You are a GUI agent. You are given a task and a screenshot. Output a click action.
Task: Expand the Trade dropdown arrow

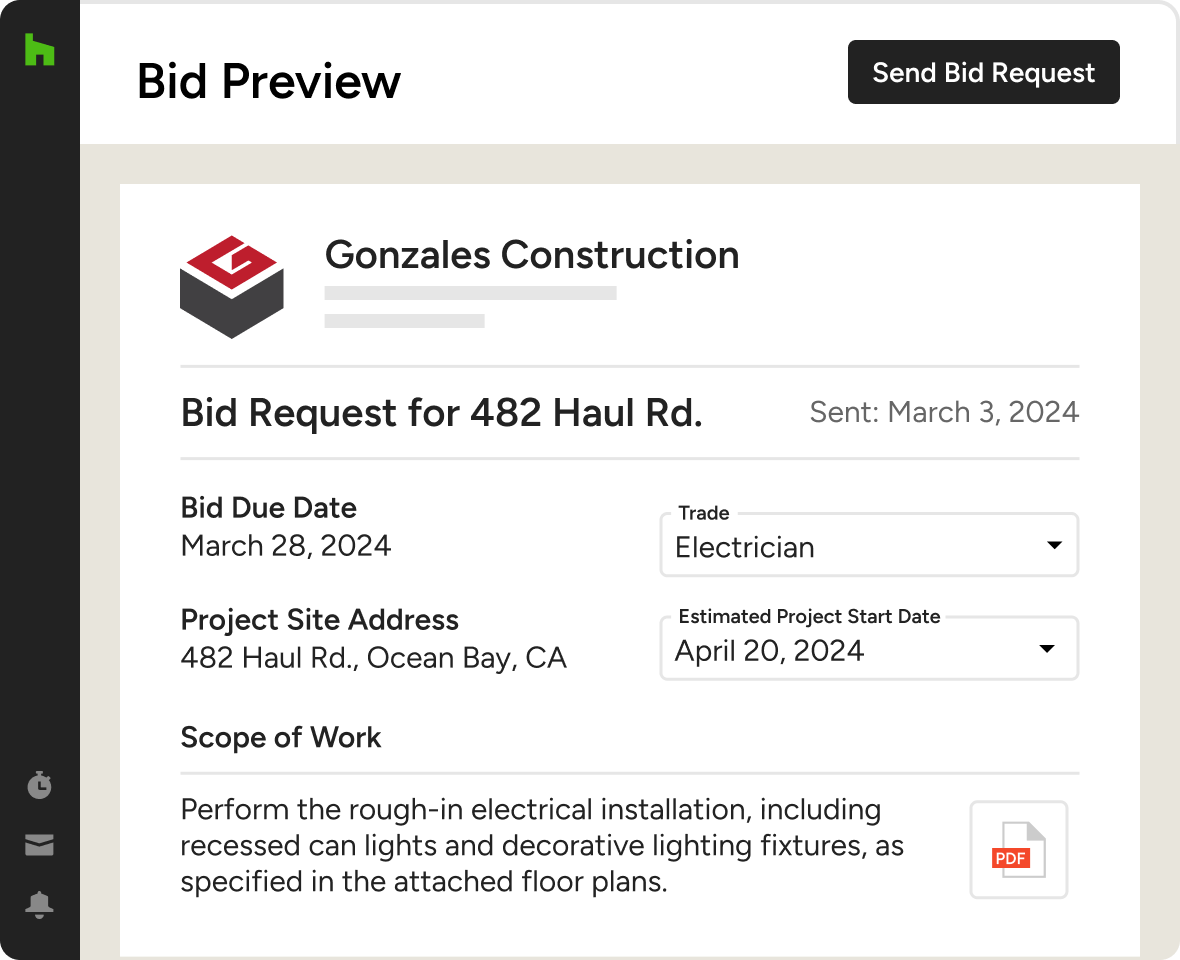(x=1053, y=546)
